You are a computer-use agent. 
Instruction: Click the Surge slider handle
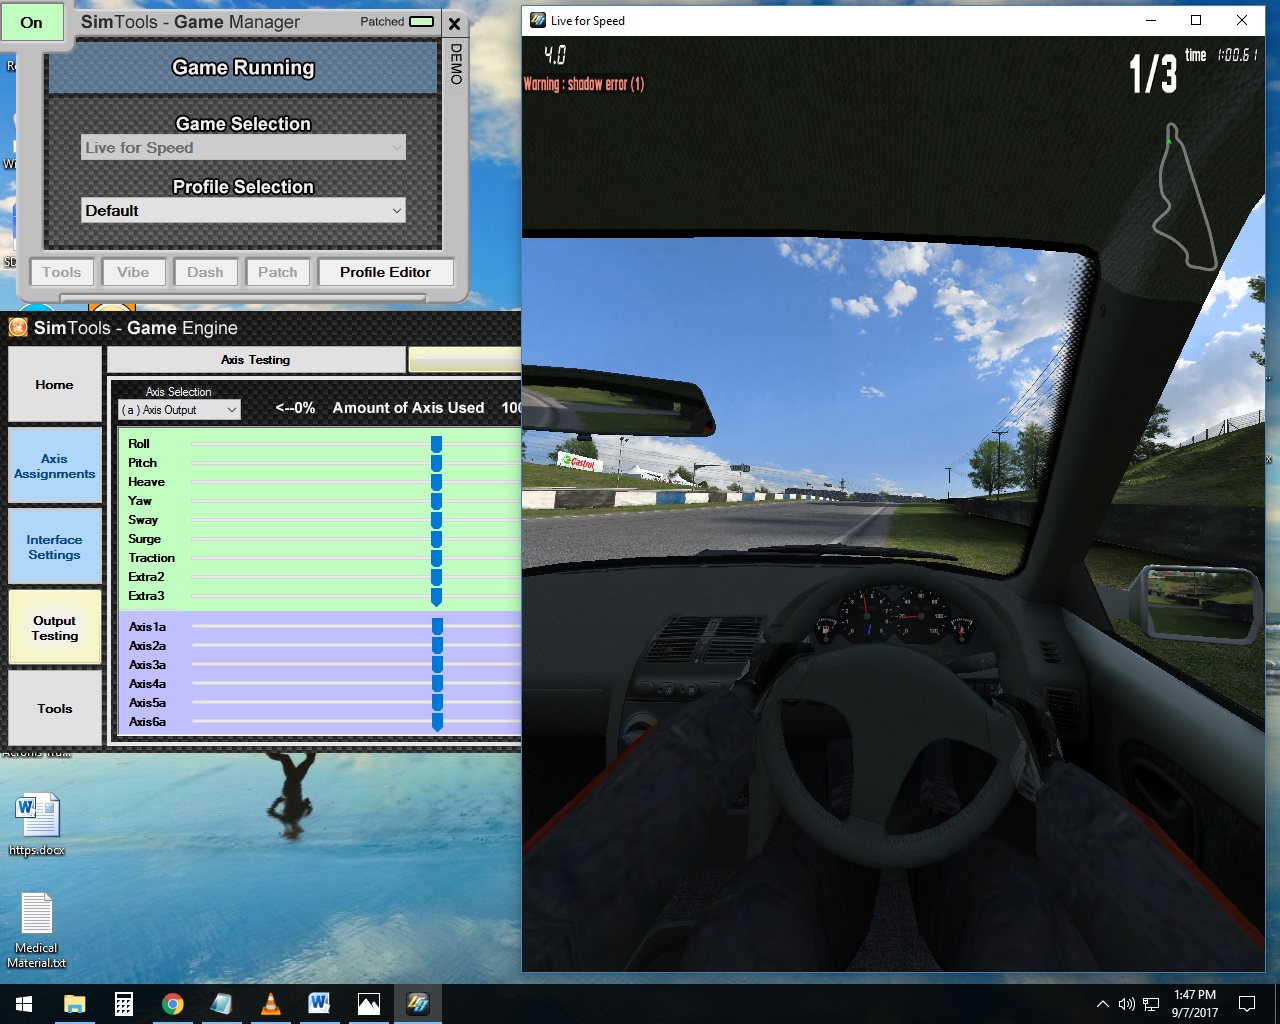click(436, 539)
